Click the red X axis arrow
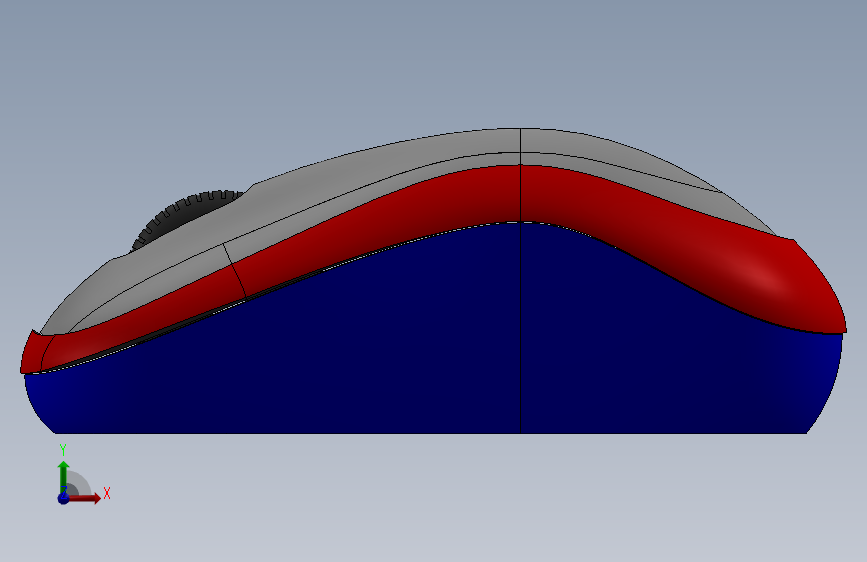 click(x=86, y=498)
